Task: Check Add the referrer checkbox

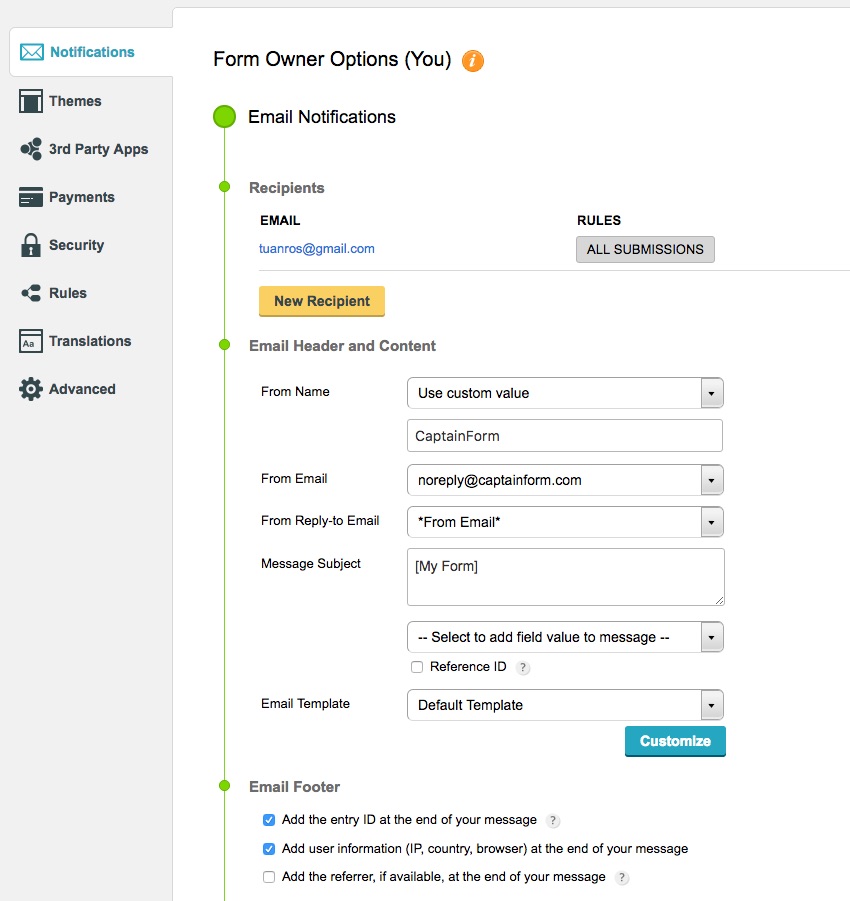Action: tap(269, 877)
